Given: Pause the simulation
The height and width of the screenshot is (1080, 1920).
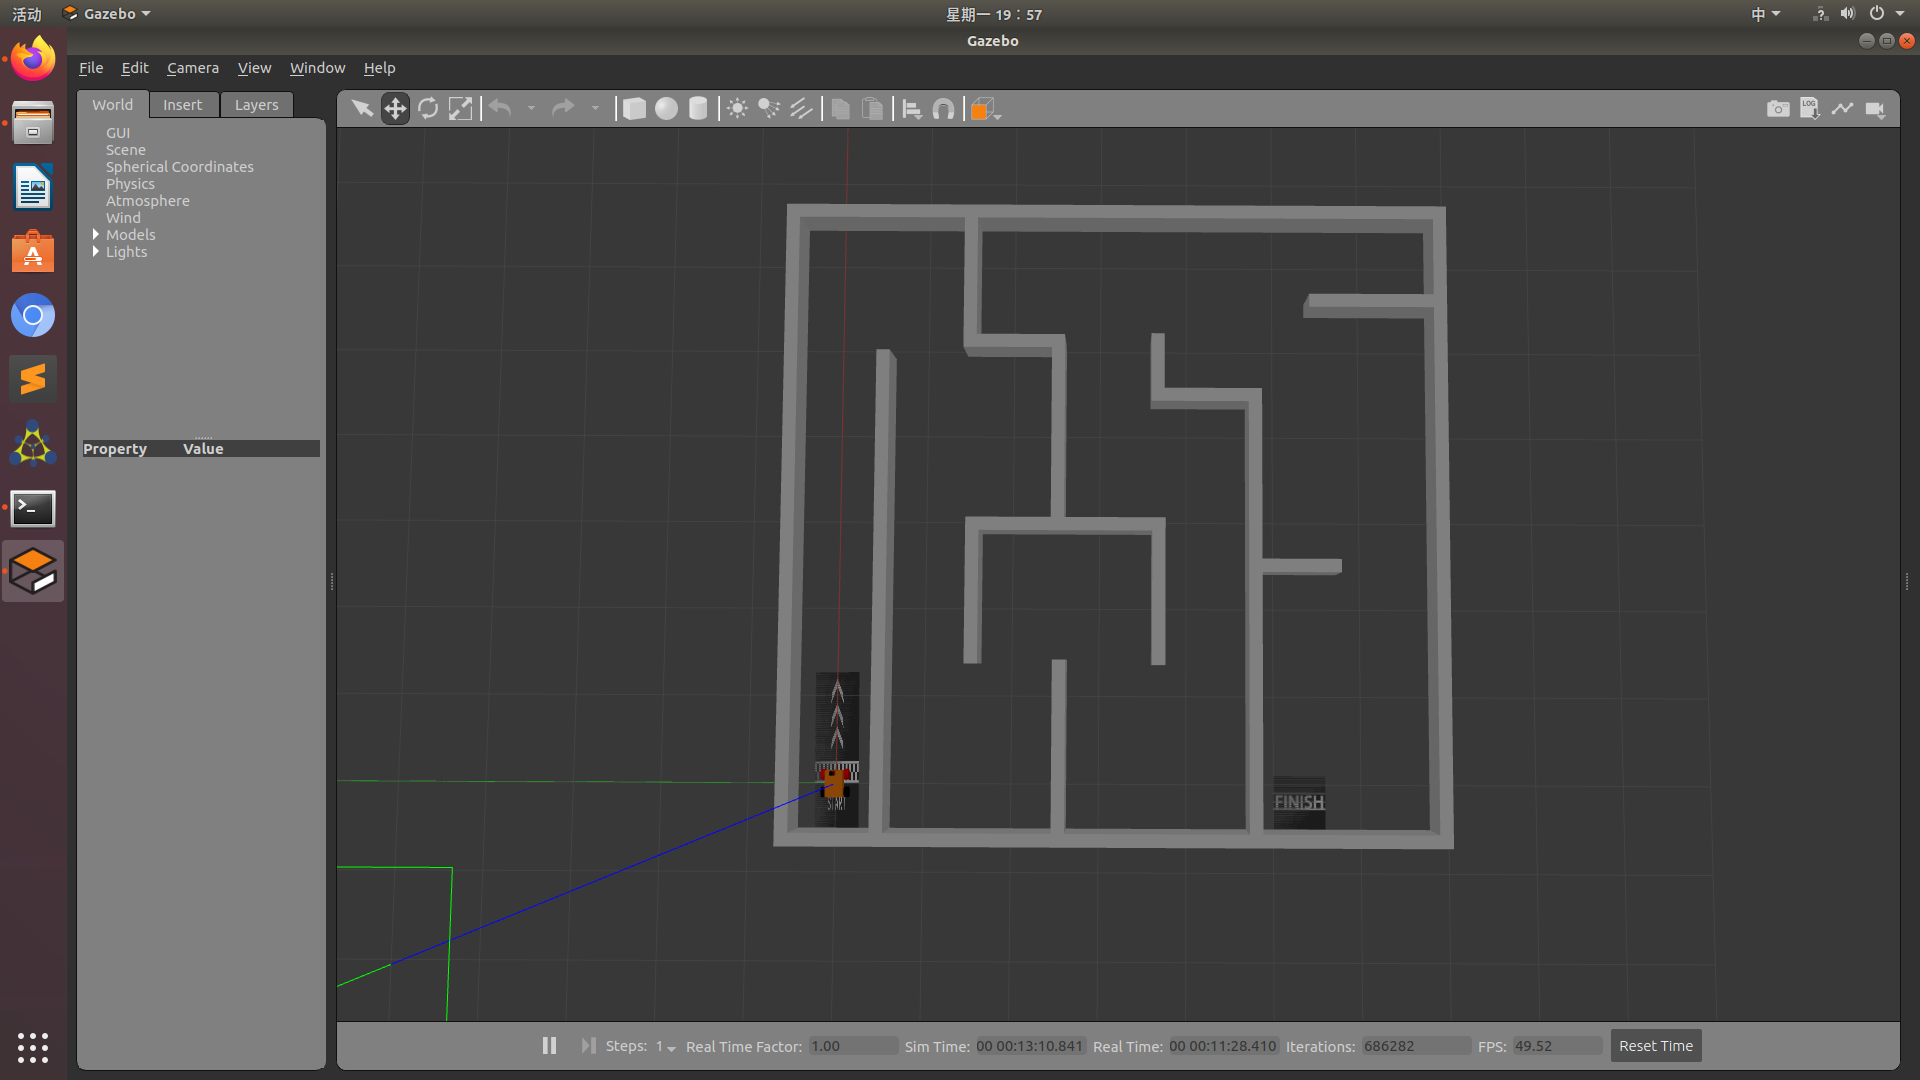Looking at the screenshot, I should point(549,1045).
